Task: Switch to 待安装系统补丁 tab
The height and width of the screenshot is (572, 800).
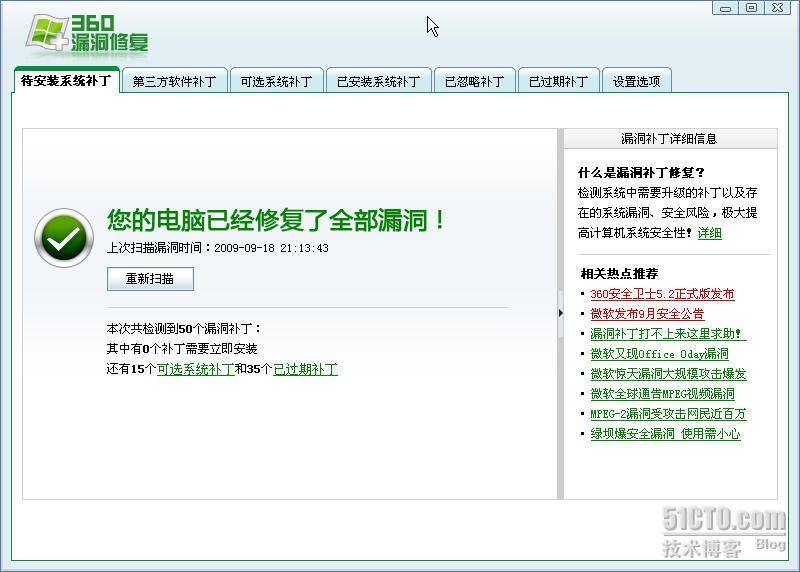Action: 66,81
